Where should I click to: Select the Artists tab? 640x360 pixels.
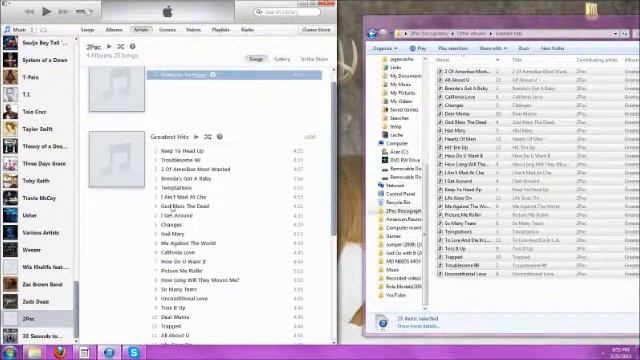tap(141, 30)
